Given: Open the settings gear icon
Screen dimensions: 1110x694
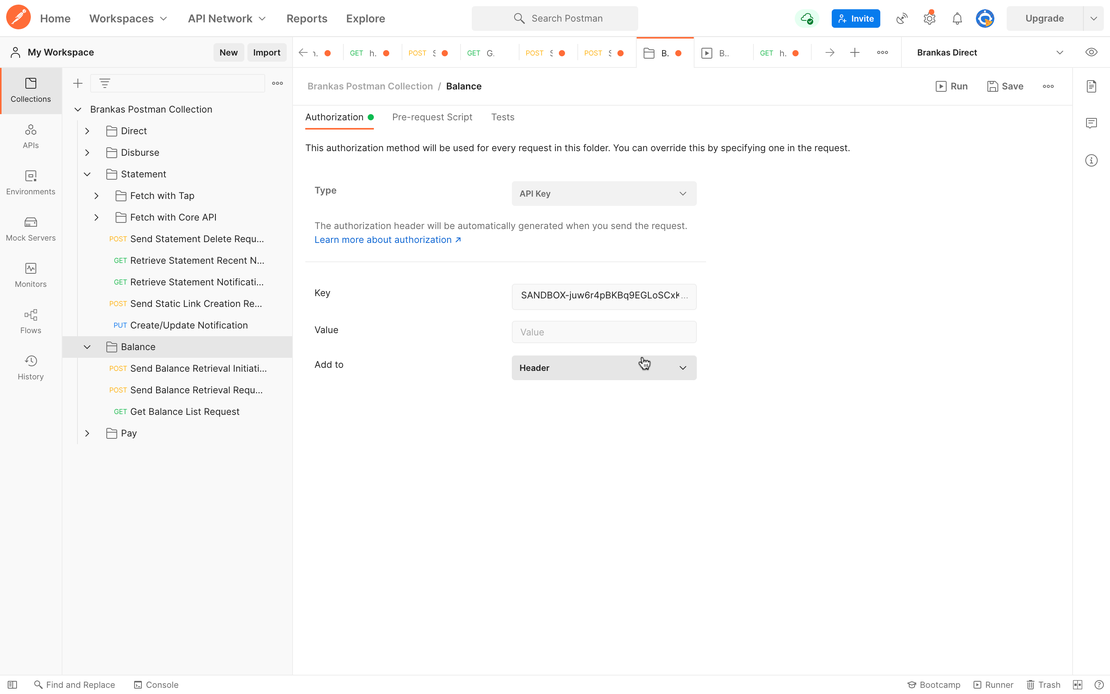Looking at the screenshot, I should [929, 18].
